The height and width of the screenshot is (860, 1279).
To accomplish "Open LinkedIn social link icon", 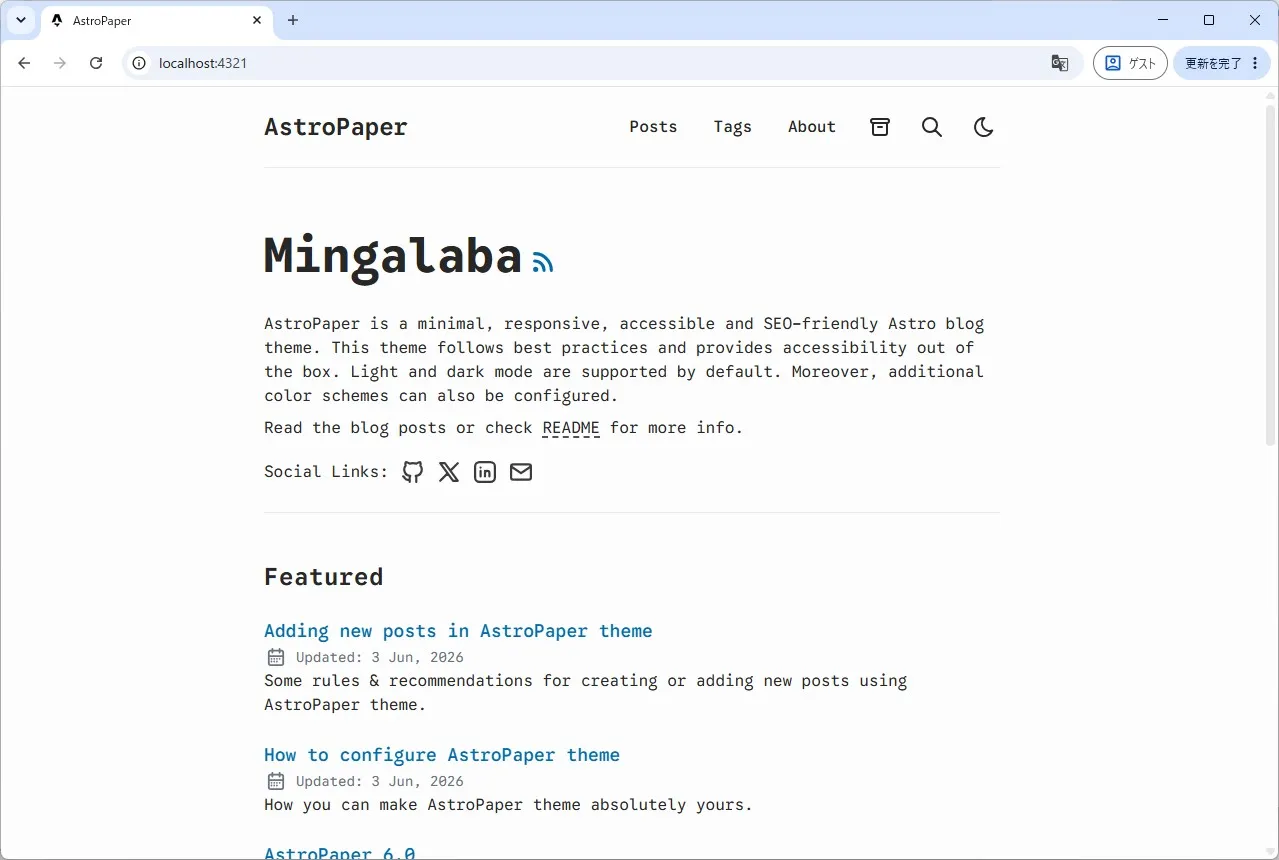I will [x=485, y=472].
